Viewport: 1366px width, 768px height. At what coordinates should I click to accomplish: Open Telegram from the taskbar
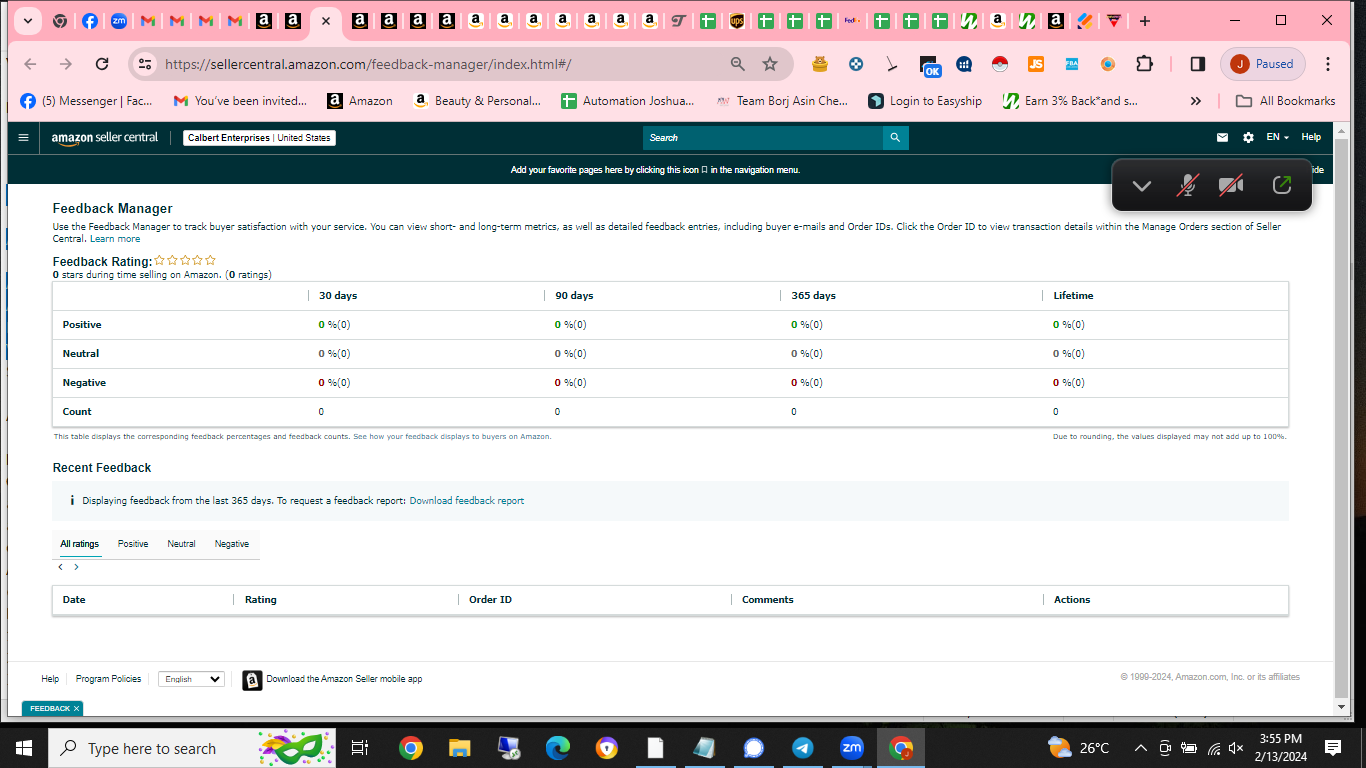803,748
